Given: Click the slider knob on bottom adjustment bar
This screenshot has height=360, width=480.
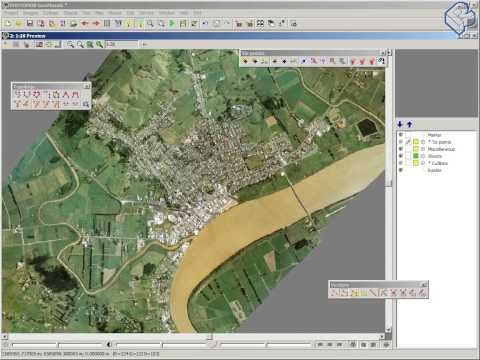Looking at the screenshot, I should pos(214,344).
